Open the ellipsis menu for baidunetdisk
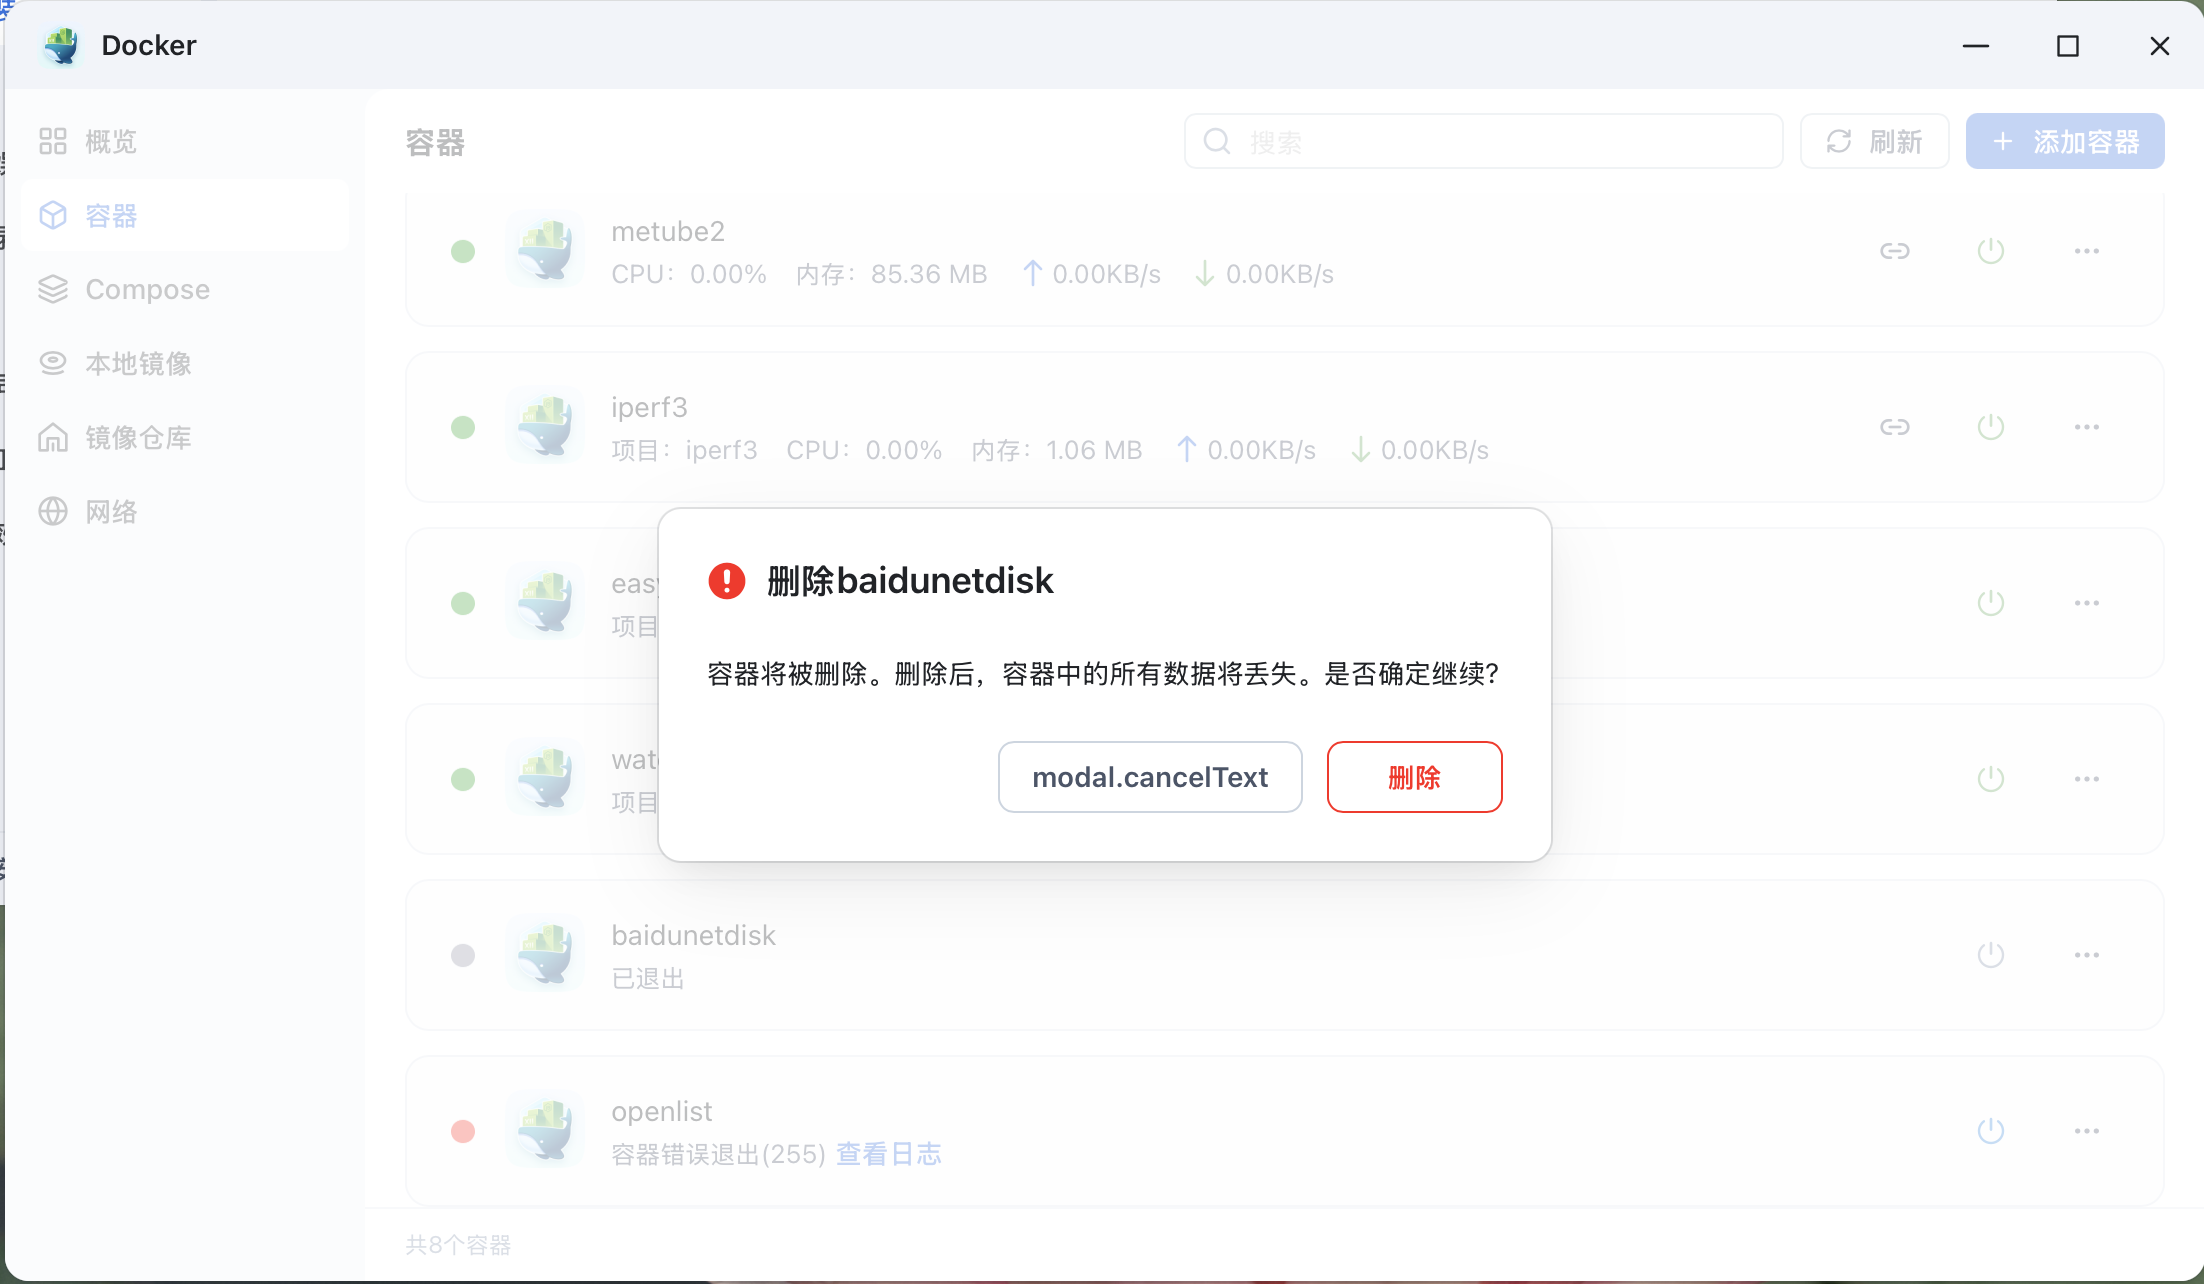2204x1284 pixels. tap(2086, 954)
